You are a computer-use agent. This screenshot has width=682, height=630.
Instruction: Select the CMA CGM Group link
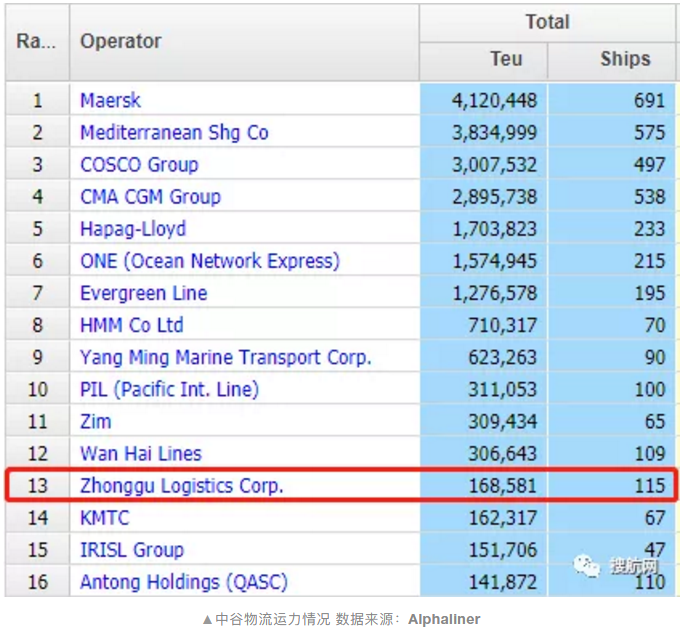click(x=150, y=196)
